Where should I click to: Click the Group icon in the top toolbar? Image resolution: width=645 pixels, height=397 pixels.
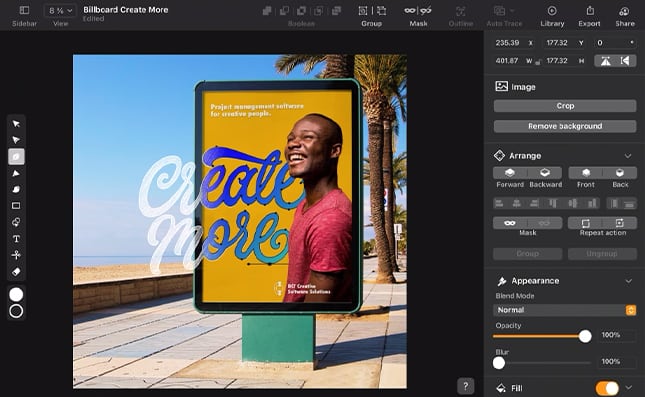point(363,11)
